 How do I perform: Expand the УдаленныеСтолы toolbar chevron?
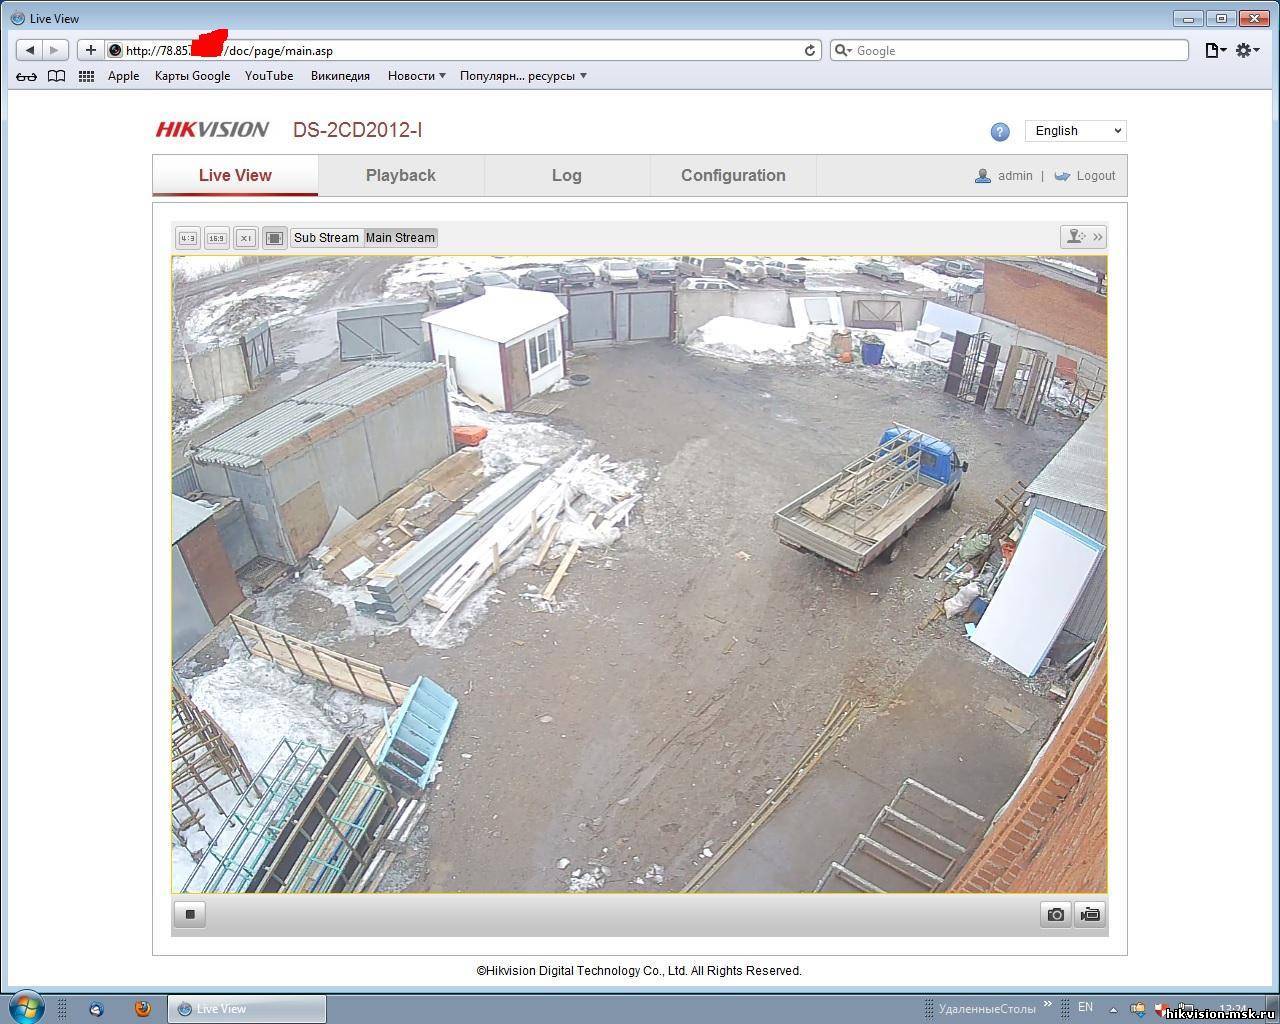1048,1003
